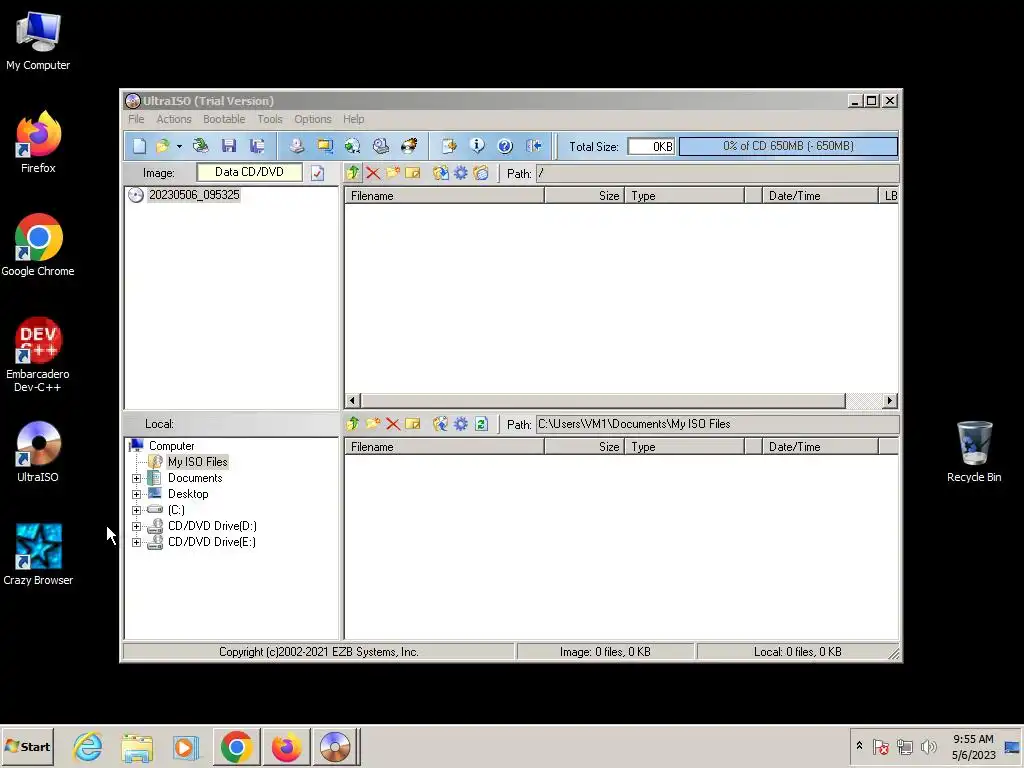Click the image pane Path field
The image size is (1024, 768).
717,174
